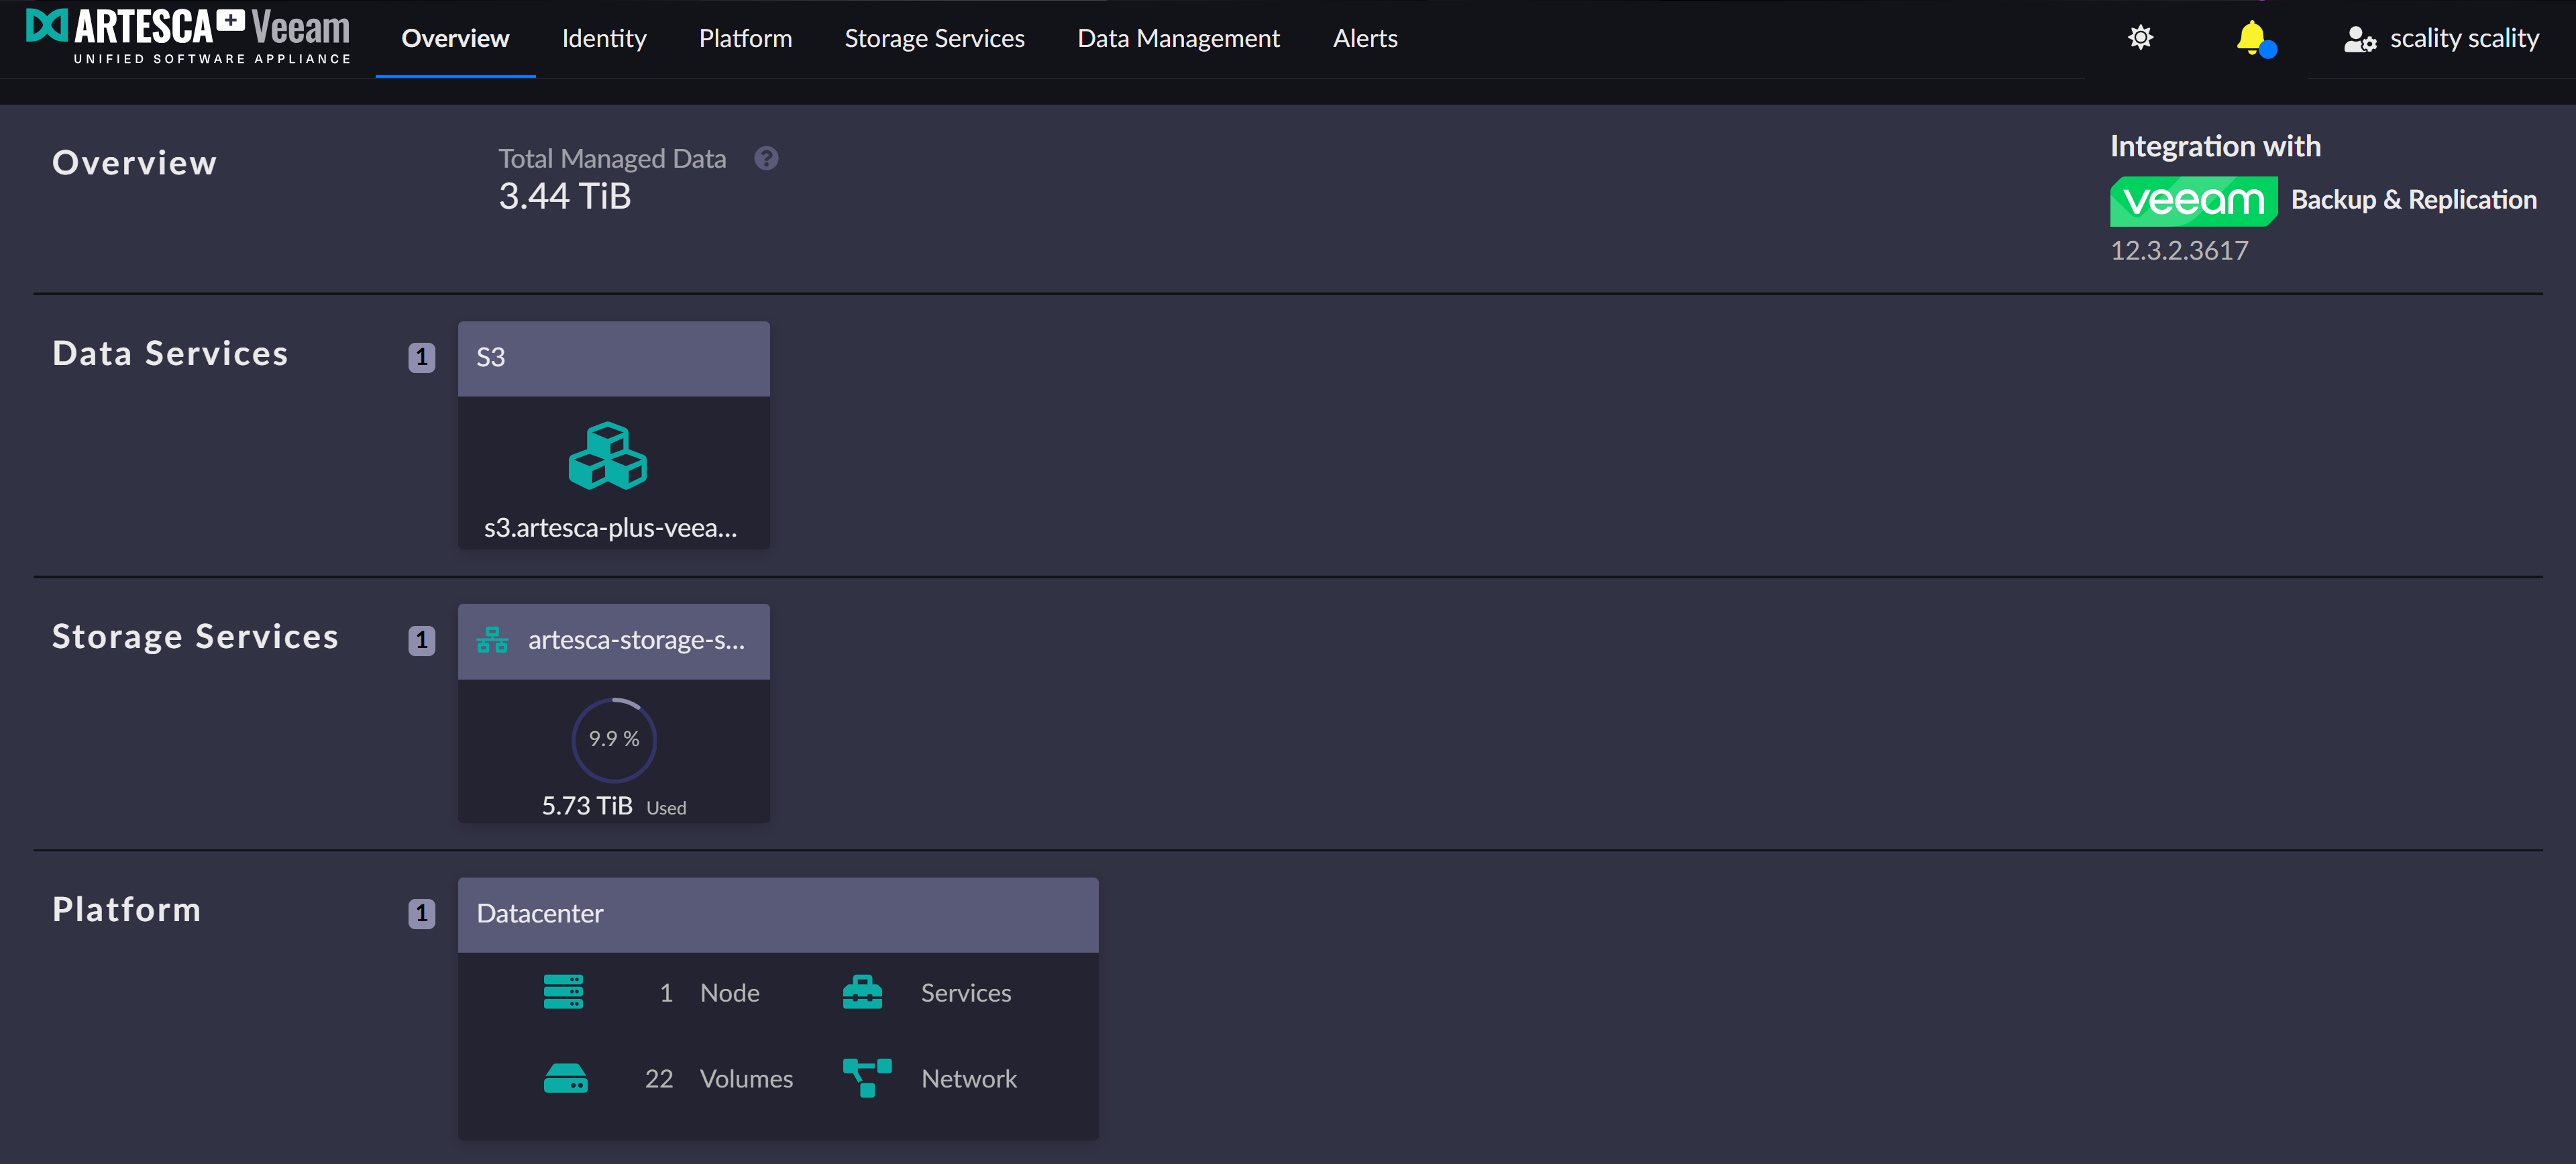
Task: Click the Services toolbox icon
Action: pos(862,992)
